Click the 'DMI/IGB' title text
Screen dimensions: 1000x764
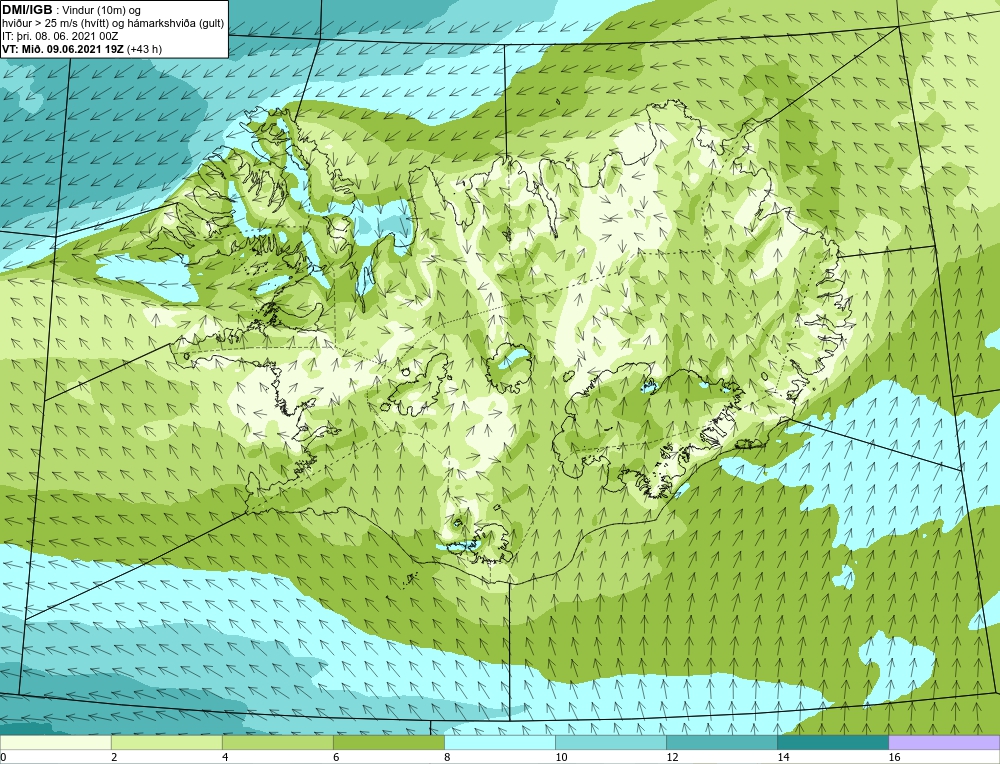coord(27,10)
